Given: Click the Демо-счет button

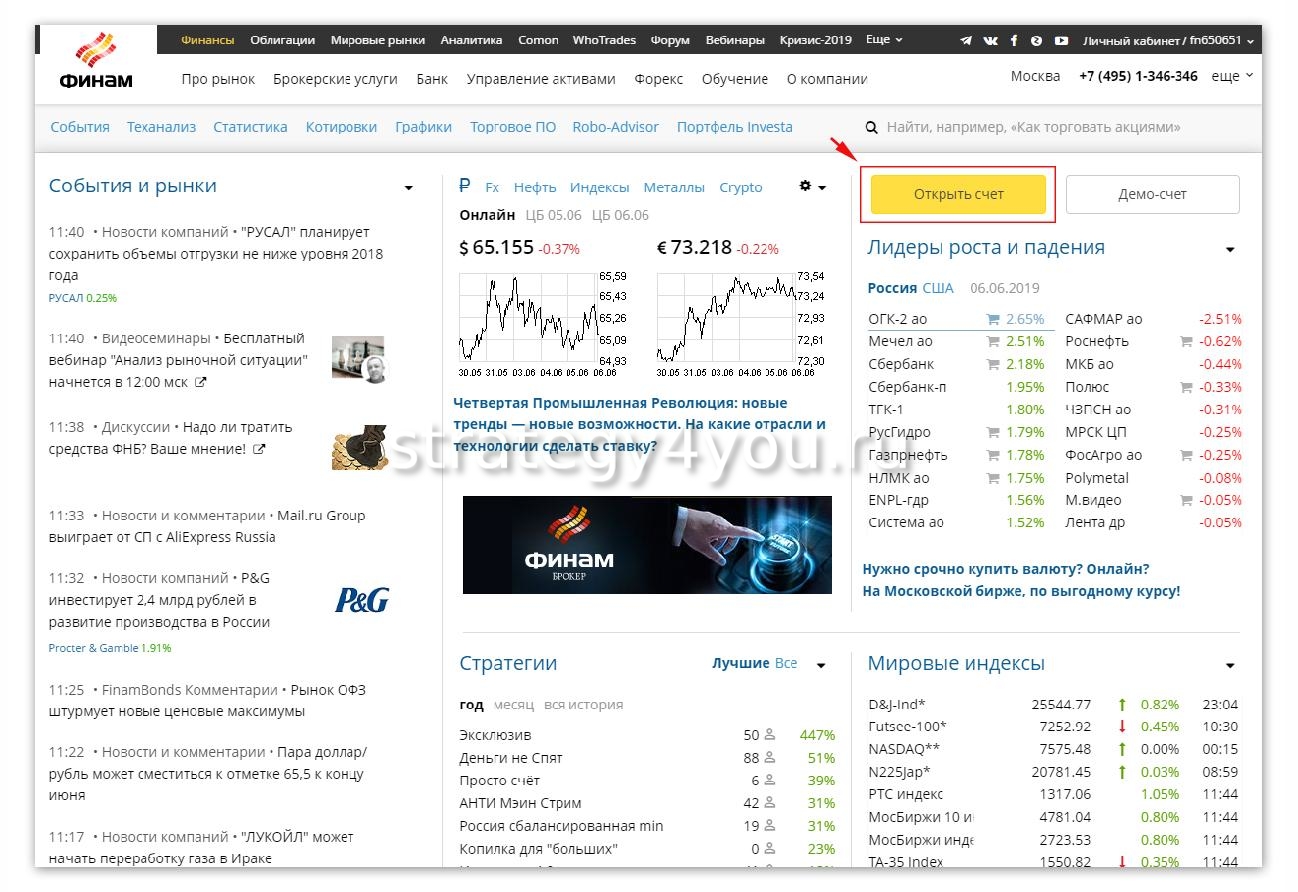Looking at the screenshot, I should (1152, 194).
